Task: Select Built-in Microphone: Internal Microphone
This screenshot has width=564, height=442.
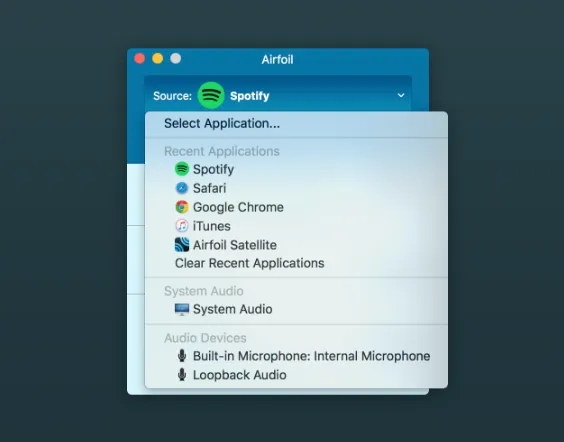Action: [x=296, y=356]
